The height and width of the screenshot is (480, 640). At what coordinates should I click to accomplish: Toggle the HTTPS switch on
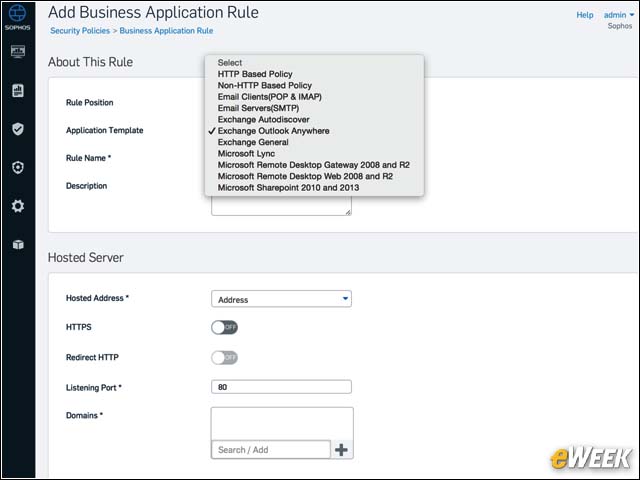point(224,327)
